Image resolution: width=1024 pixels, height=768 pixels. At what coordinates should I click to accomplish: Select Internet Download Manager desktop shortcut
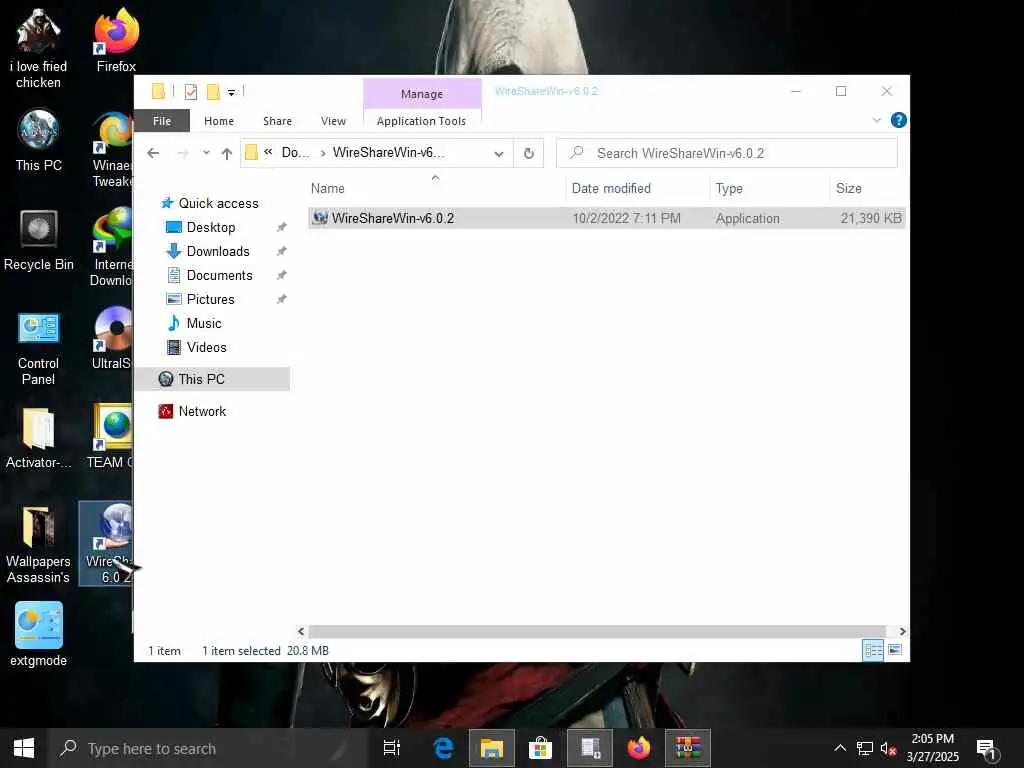111,247
